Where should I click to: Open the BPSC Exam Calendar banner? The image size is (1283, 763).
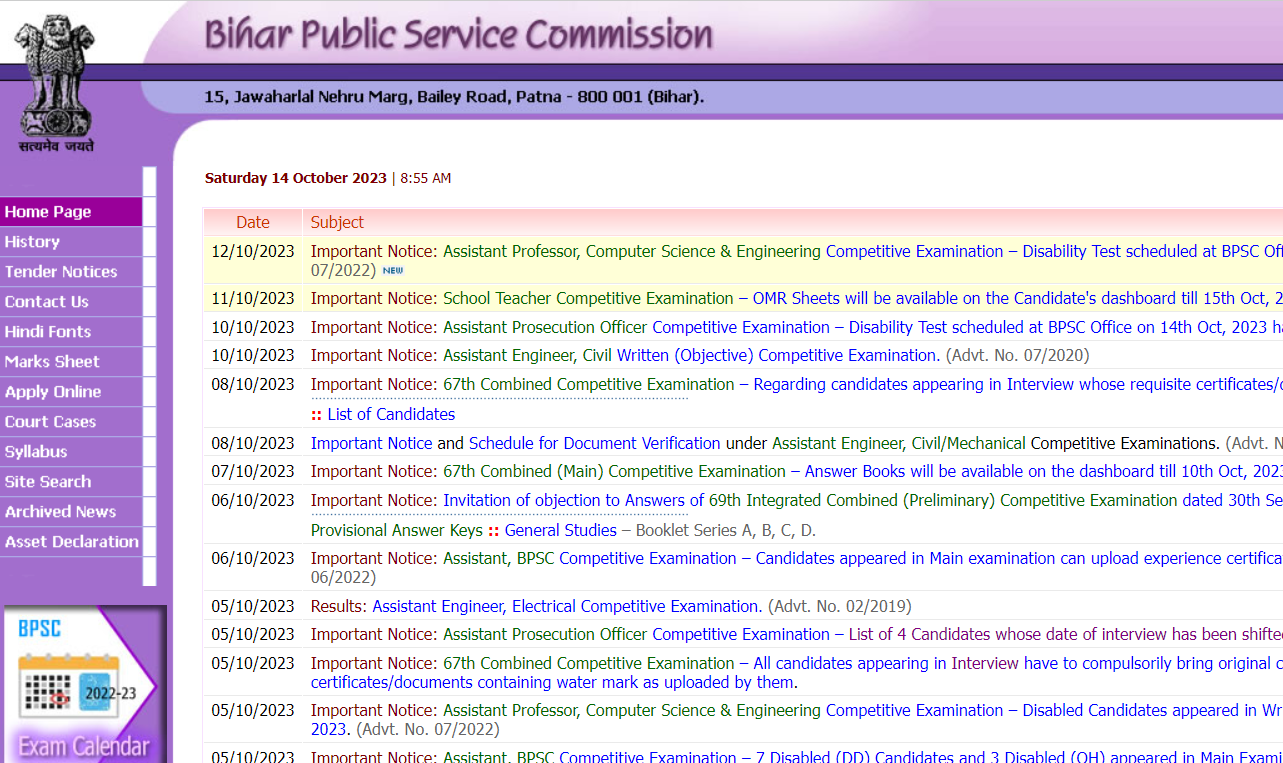pos(84,684)
